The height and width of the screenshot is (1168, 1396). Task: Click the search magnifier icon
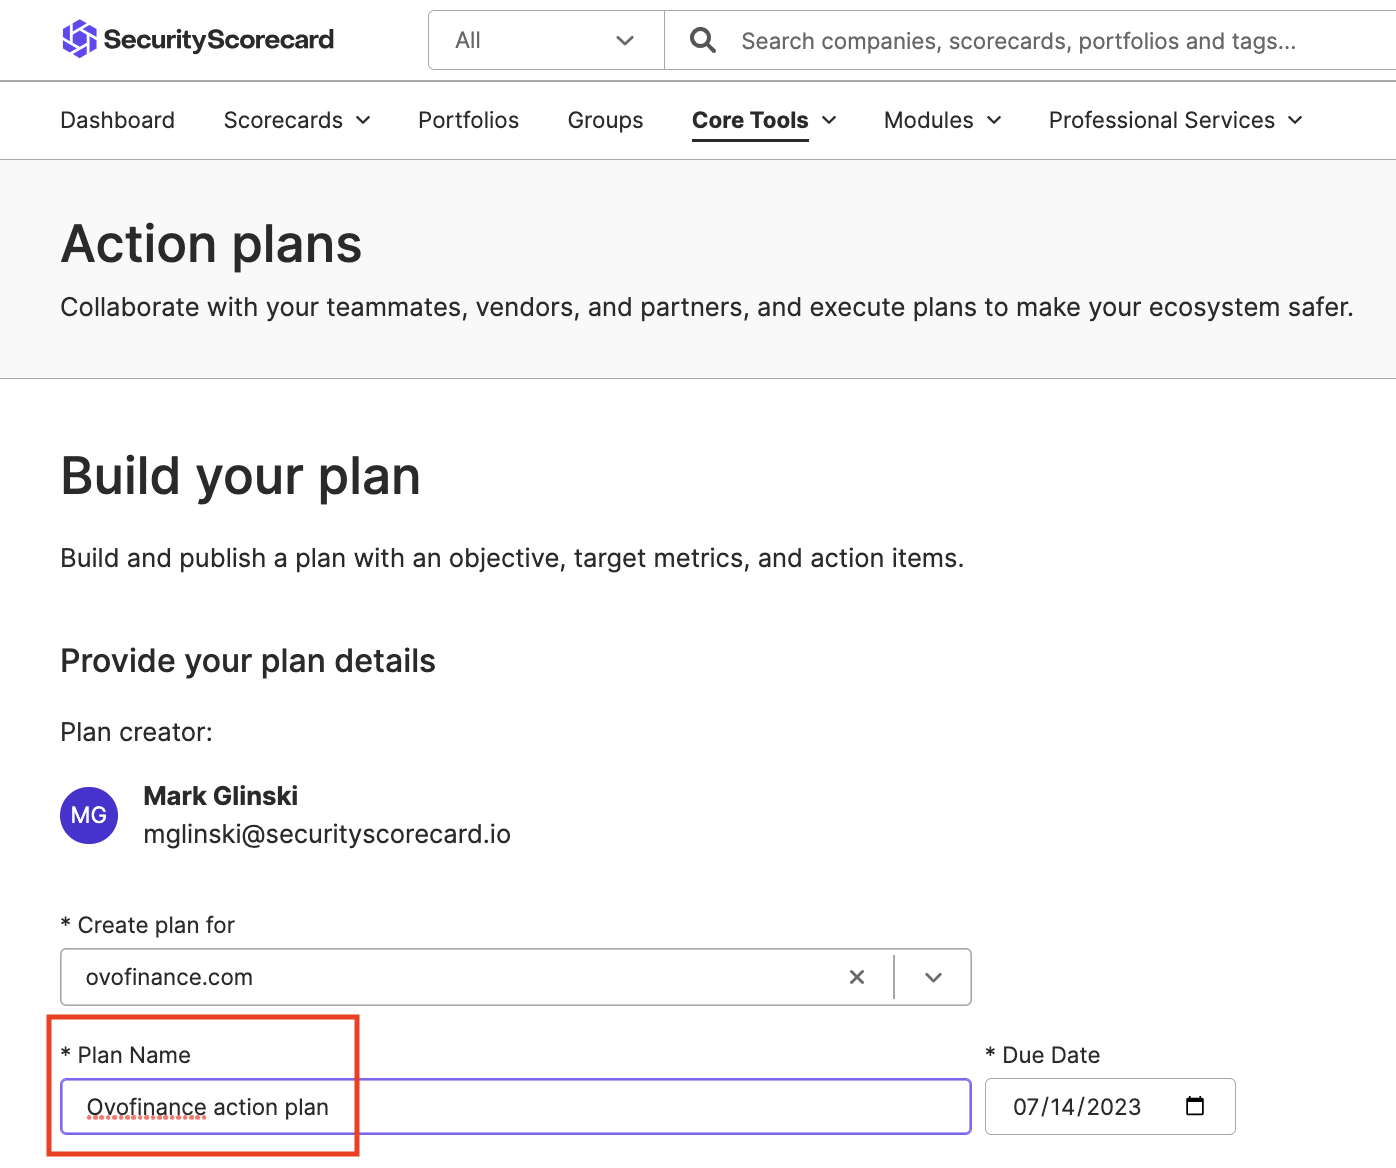point(703,40)
